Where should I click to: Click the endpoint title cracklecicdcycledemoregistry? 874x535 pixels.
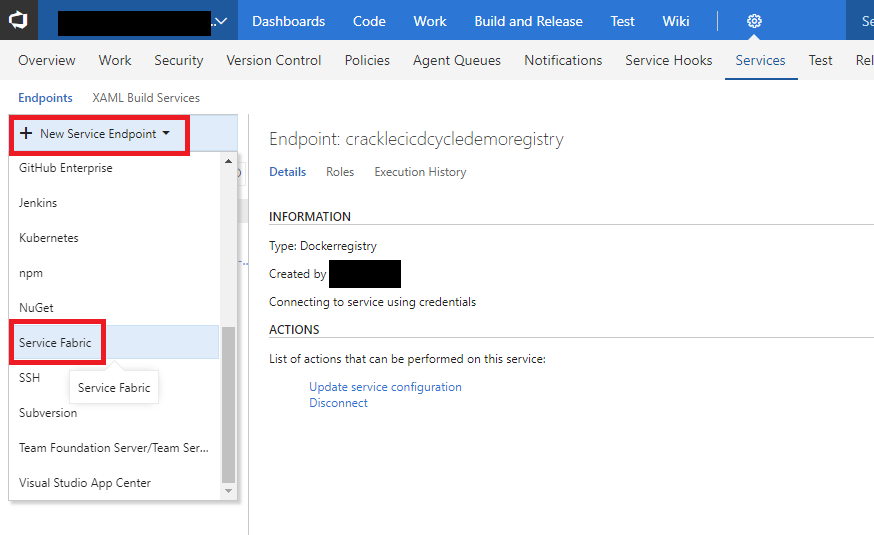[x=454, y=139]
